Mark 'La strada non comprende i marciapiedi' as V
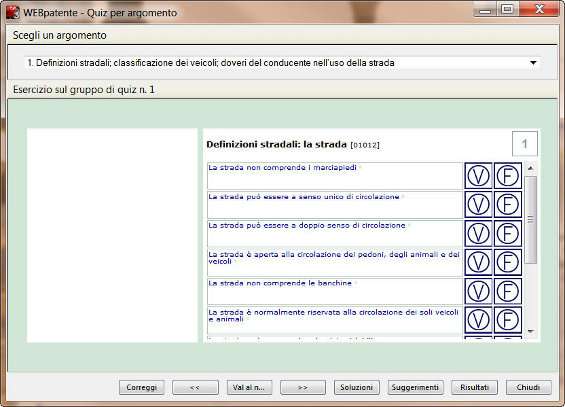Screen dimensions: 565x407 click(x=478, y=176)
